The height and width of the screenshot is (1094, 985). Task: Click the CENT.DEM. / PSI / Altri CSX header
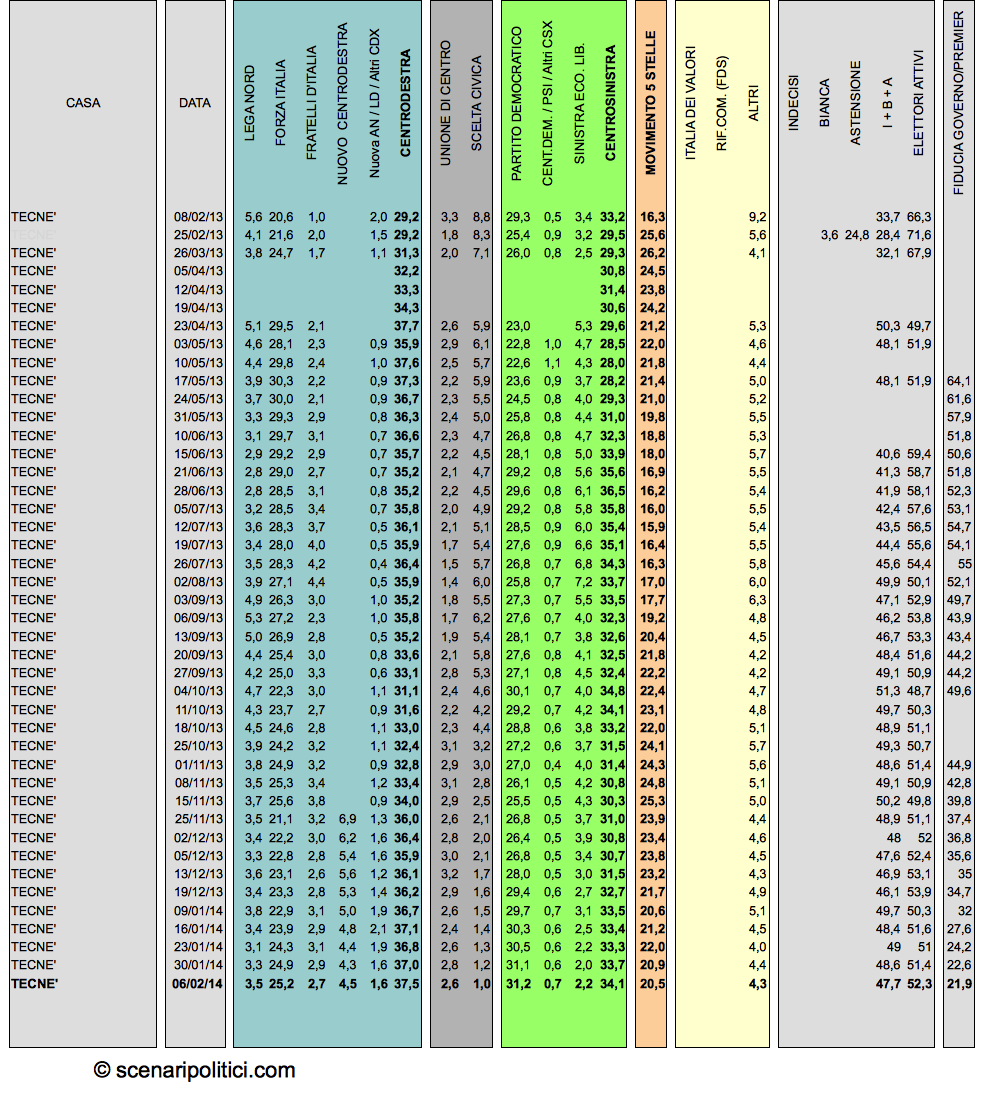tap(547, 103)
